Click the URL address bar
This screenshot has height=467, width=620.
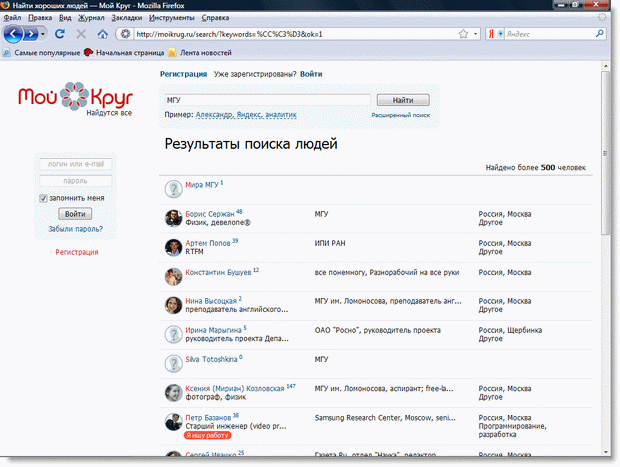(x=296, y=34)
